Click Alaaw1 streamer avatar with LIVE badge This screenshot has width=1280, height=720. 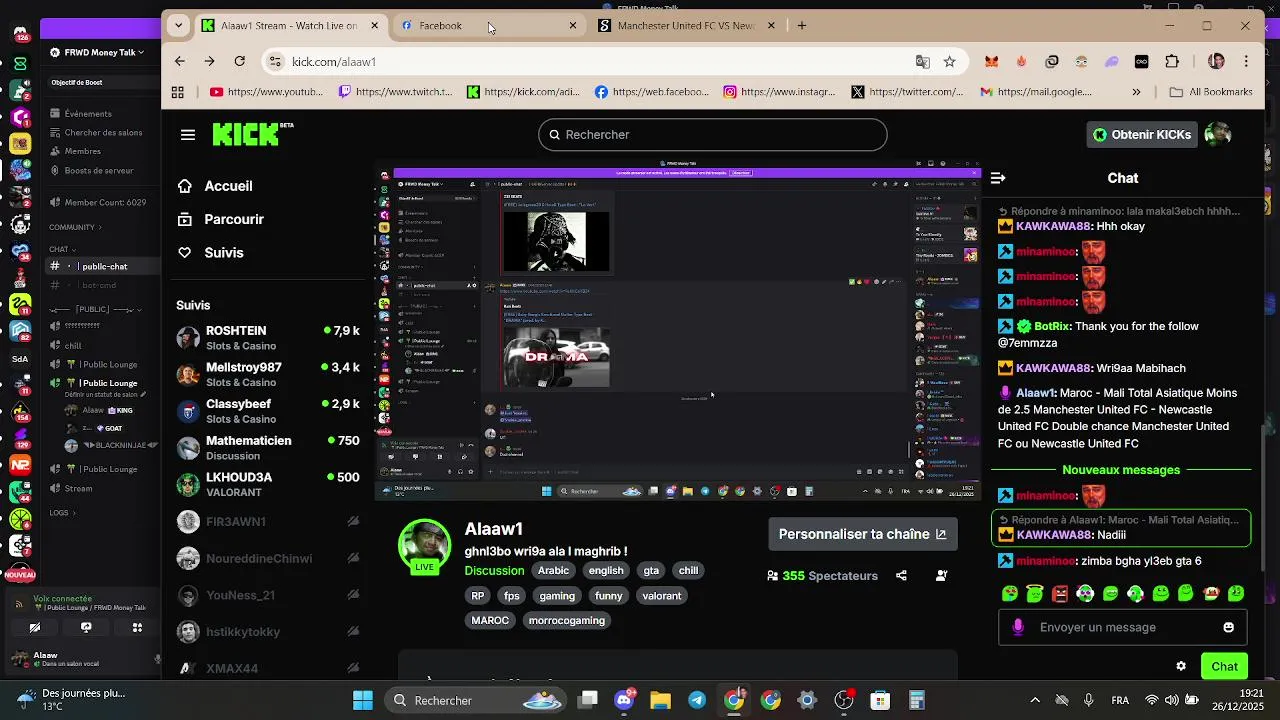click(x=424, y=546)
